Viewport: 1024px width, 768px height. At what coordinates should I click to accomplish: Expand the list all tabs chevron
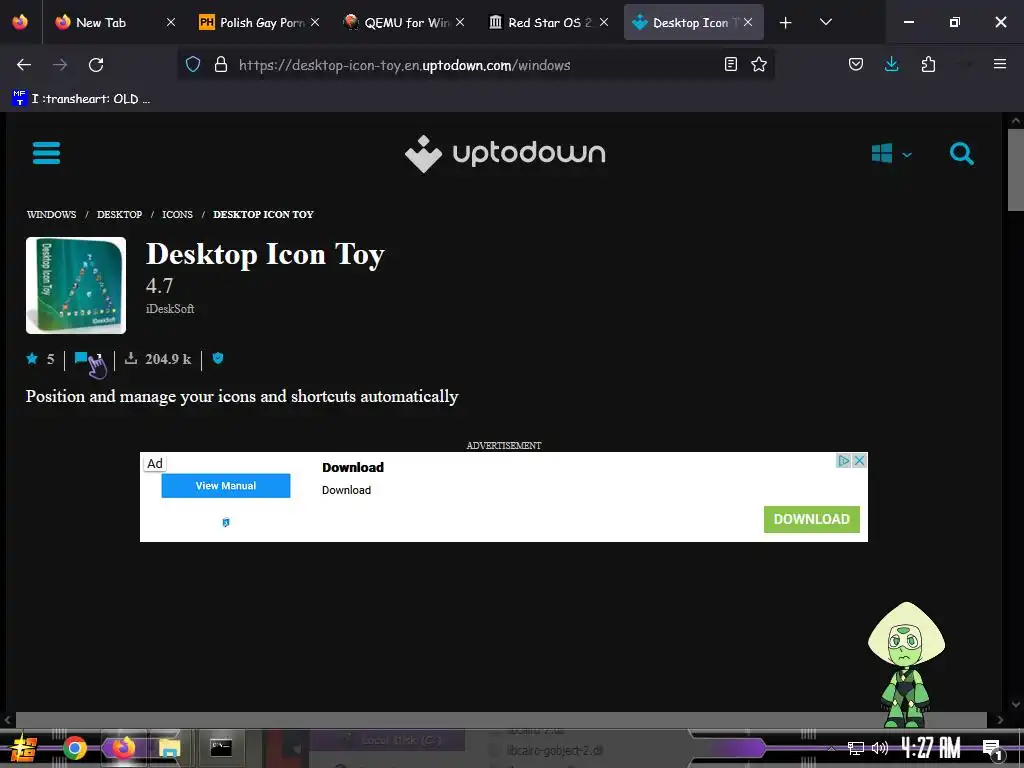[x=826, y=22]
